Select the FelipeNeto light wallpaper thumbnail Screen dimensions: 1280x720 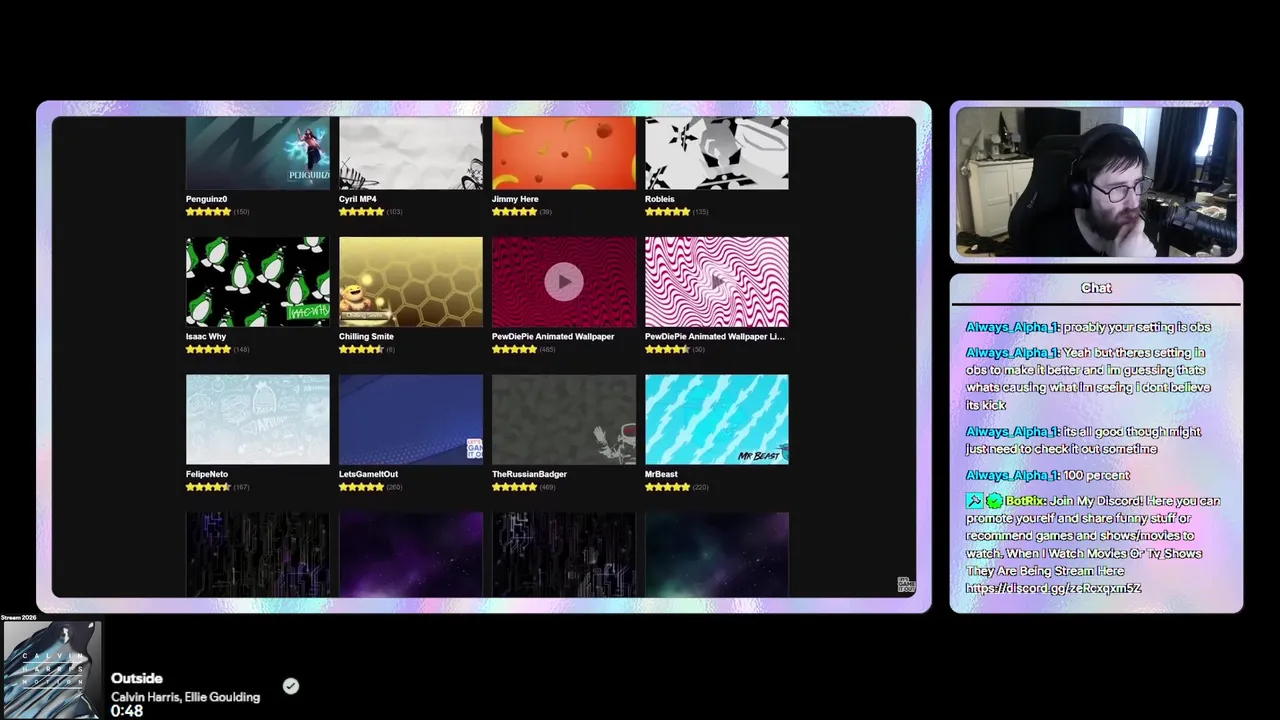coord(257,420)
